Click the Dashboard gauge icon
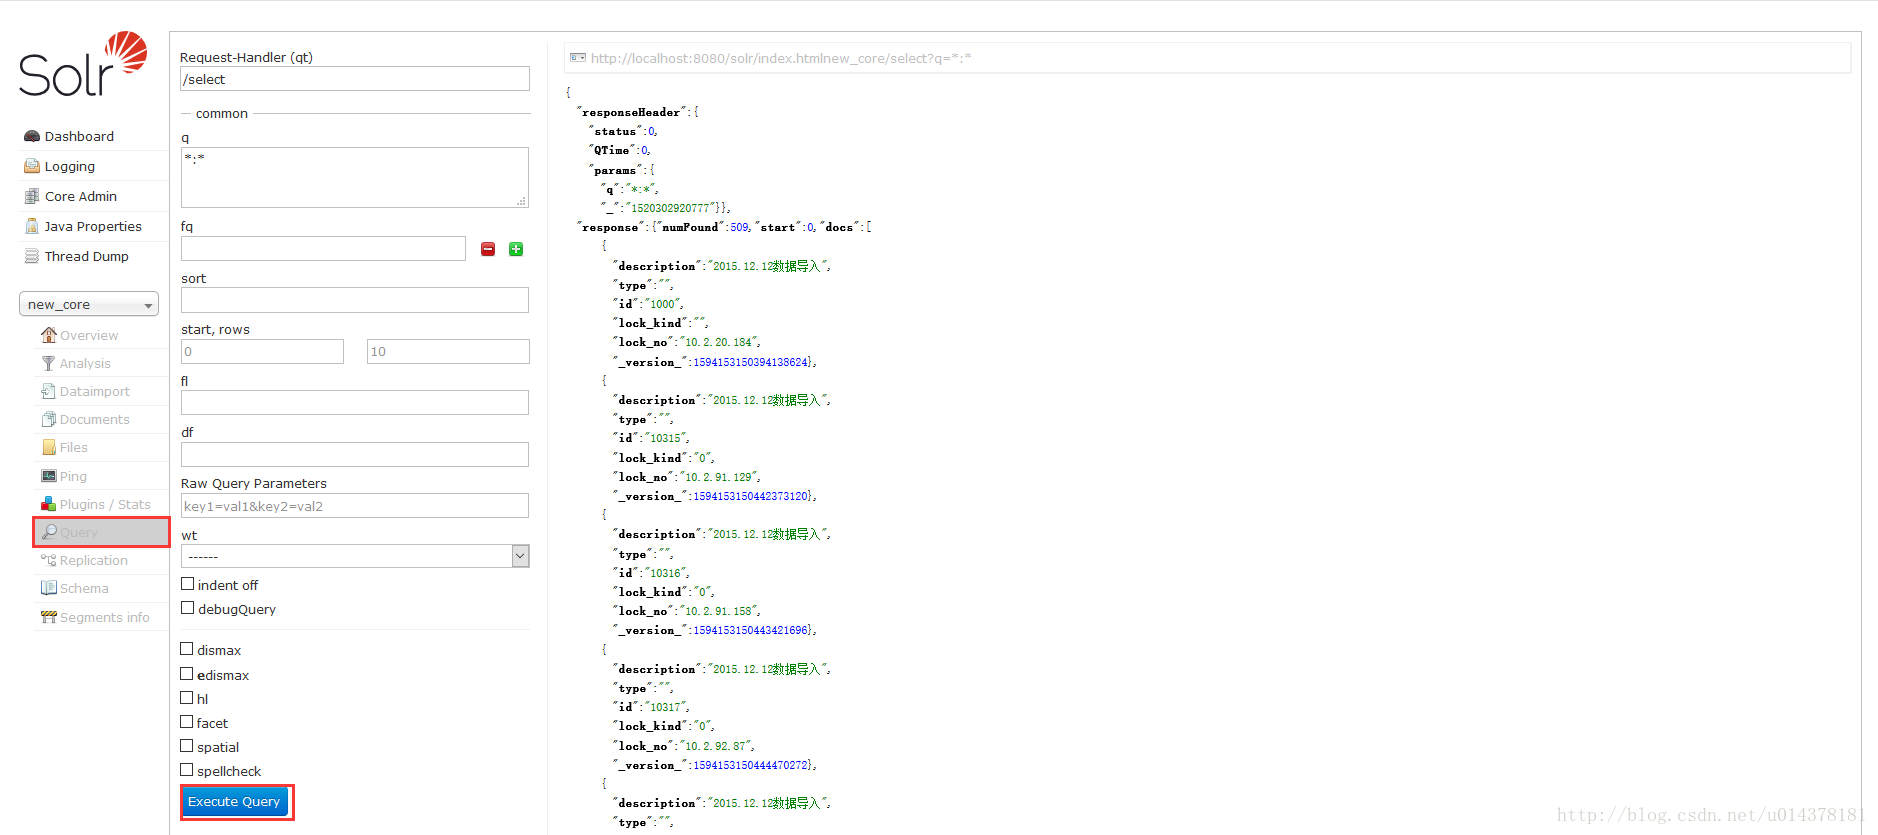Screen dimensions: 1878x835 pyautogui.click(x=32, y=136)
